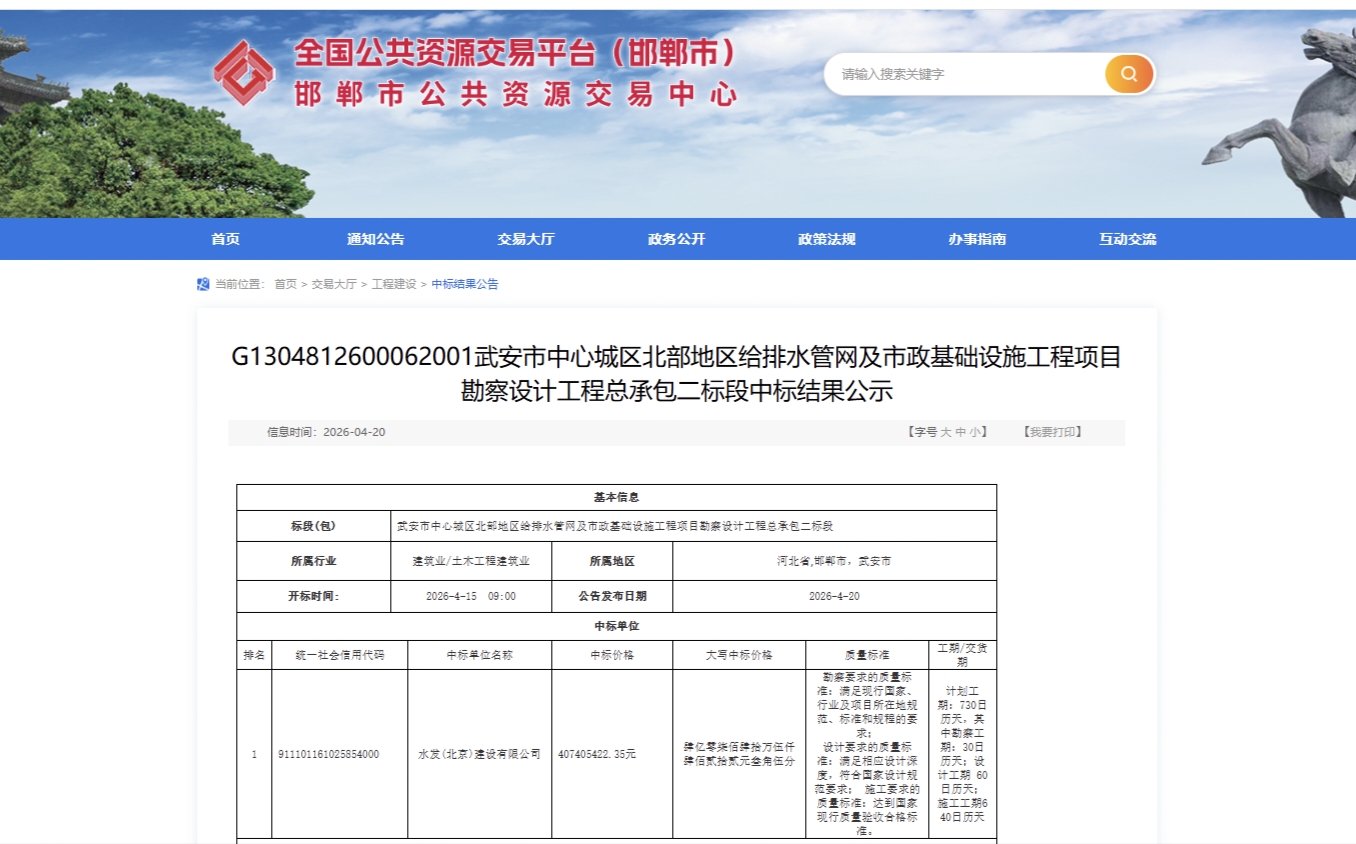Click the announcement title starting G1304812600062001
Screen dimensions: 1356x844
click(x=677, y=374)
